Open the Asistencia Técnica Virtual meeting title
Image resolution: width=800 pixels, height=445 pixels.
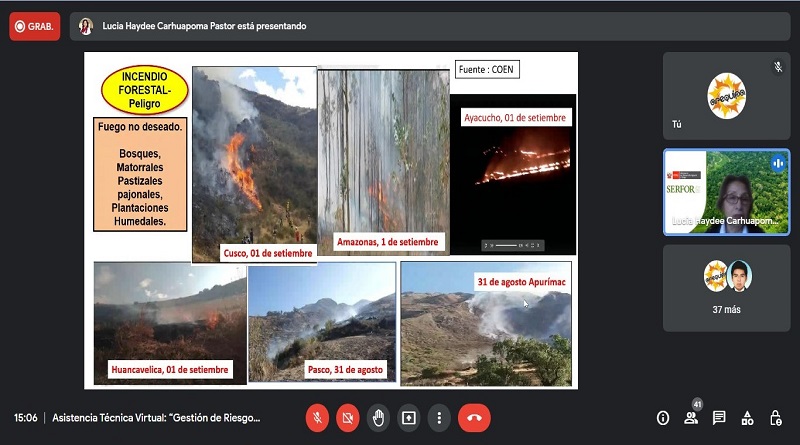point(156,418)
